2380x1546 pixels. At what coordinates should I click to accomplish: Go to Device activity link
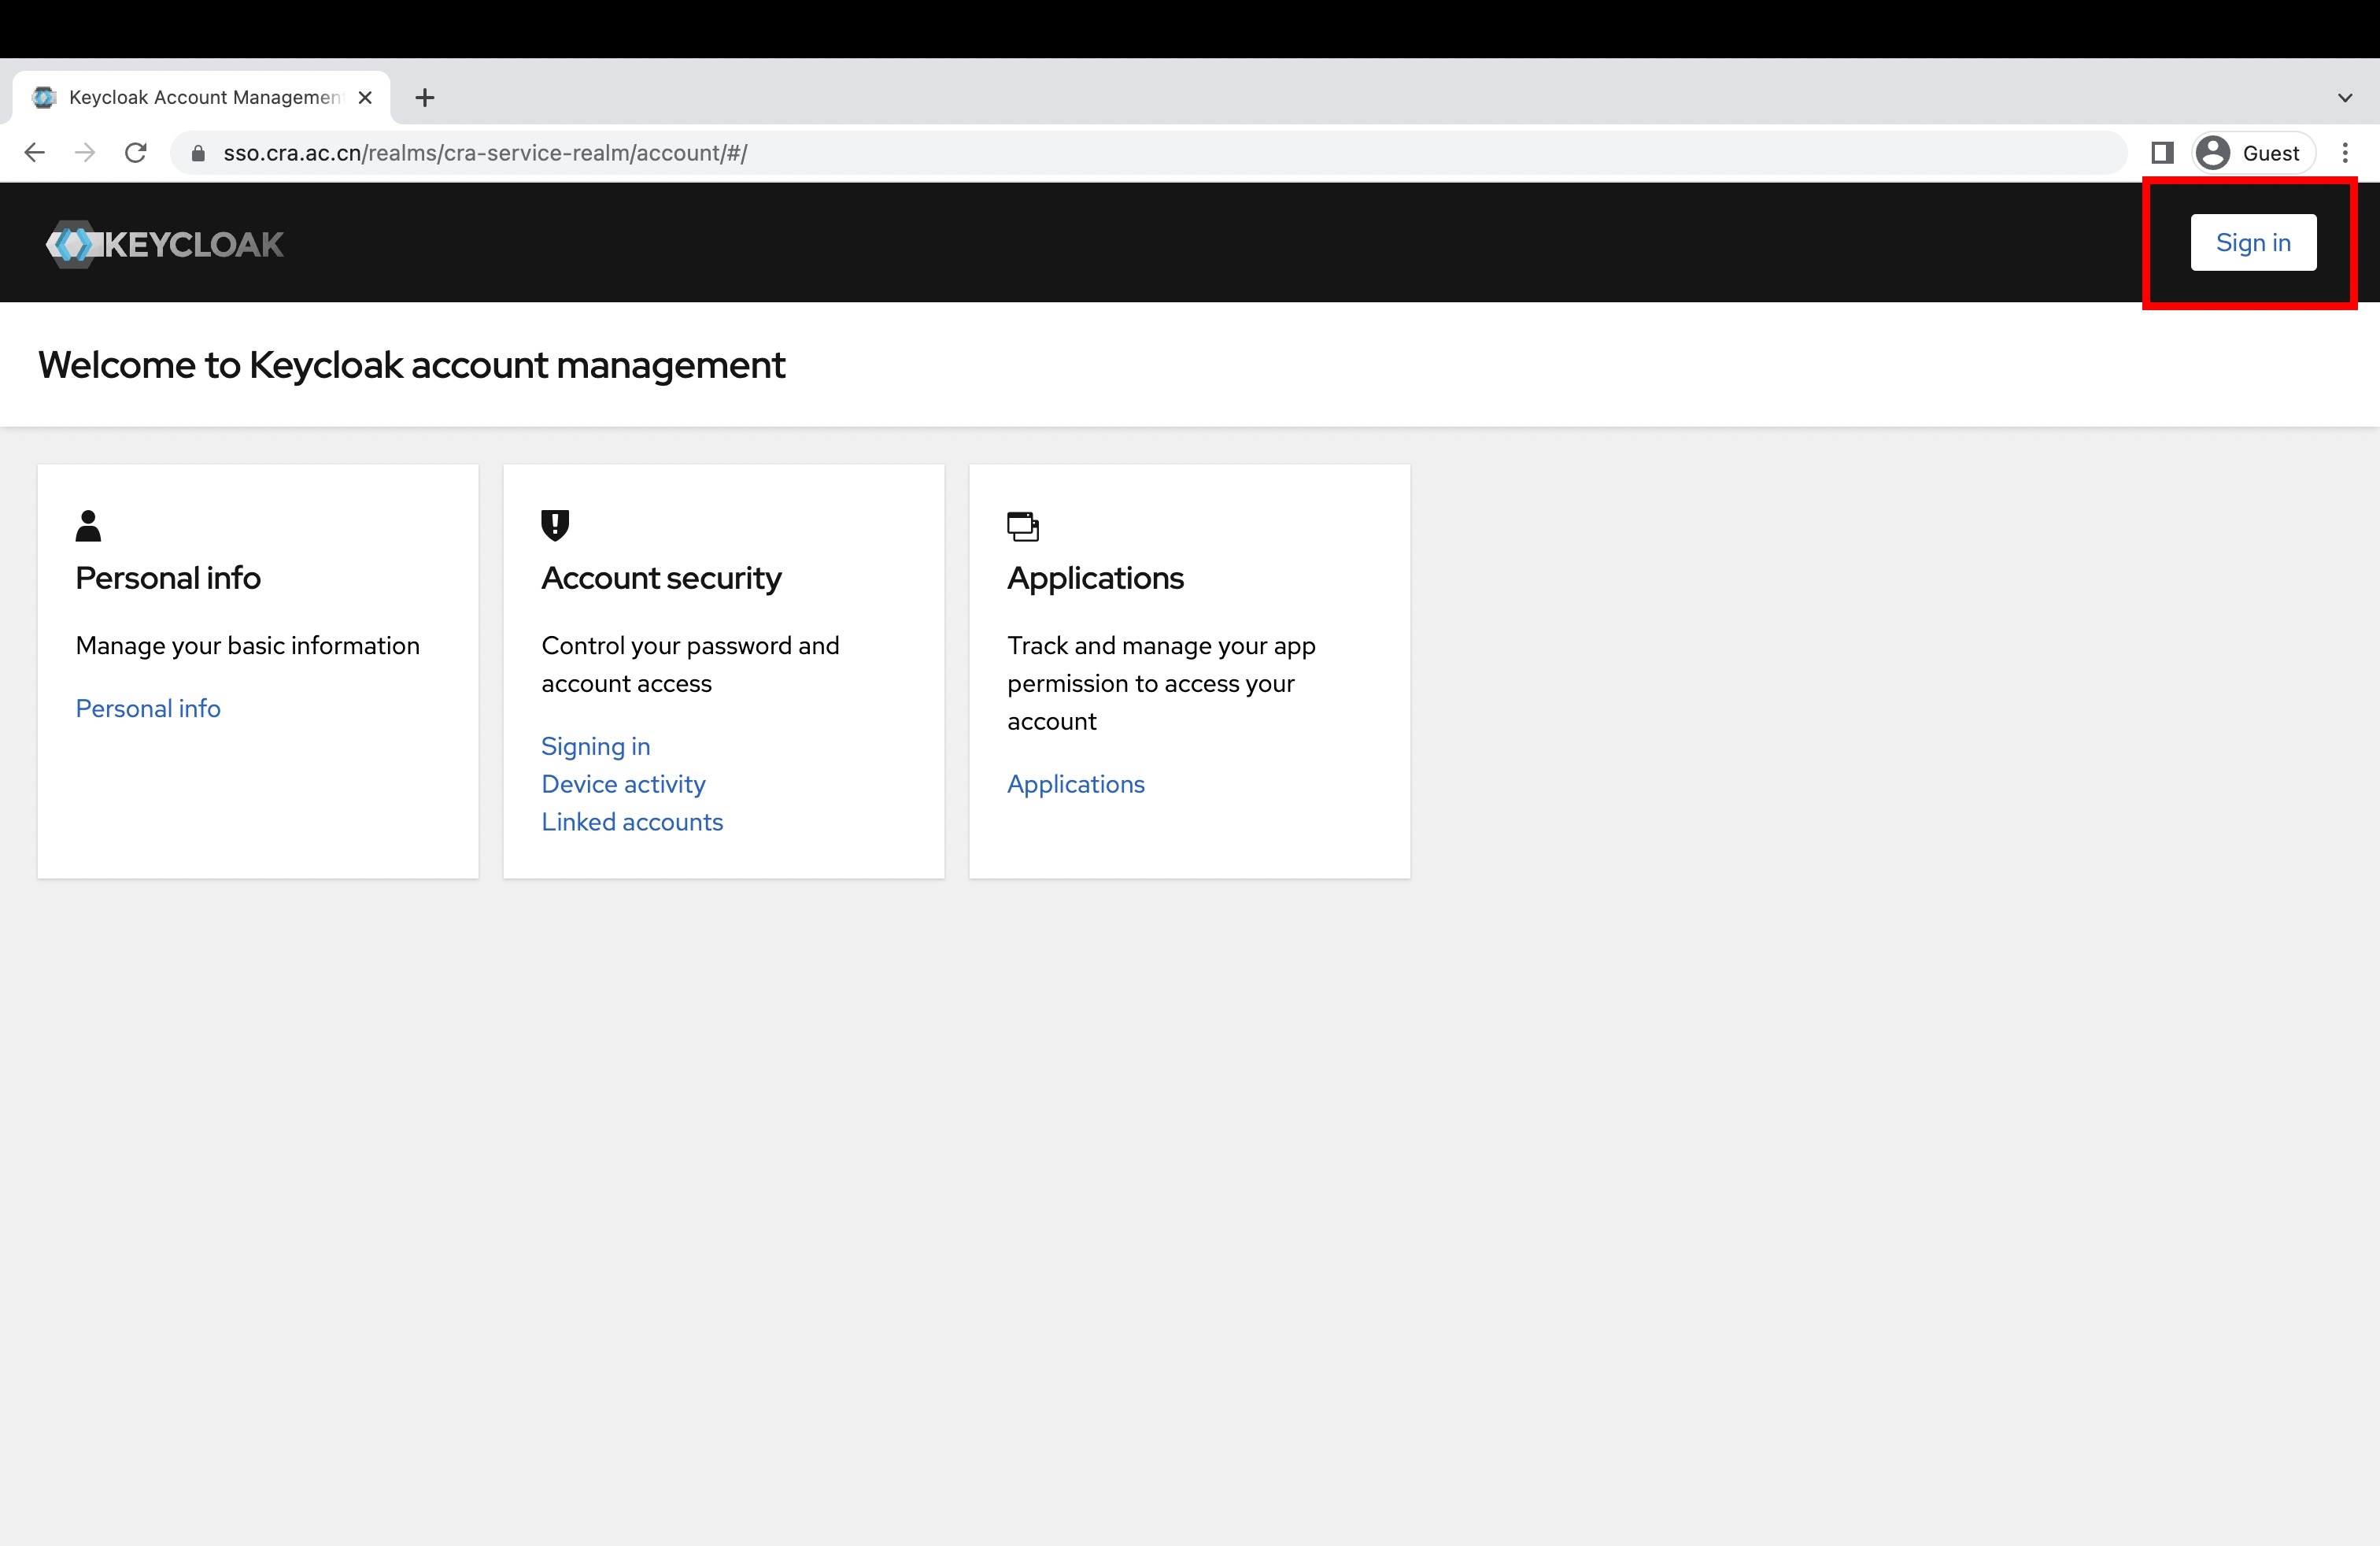[623, 784]
